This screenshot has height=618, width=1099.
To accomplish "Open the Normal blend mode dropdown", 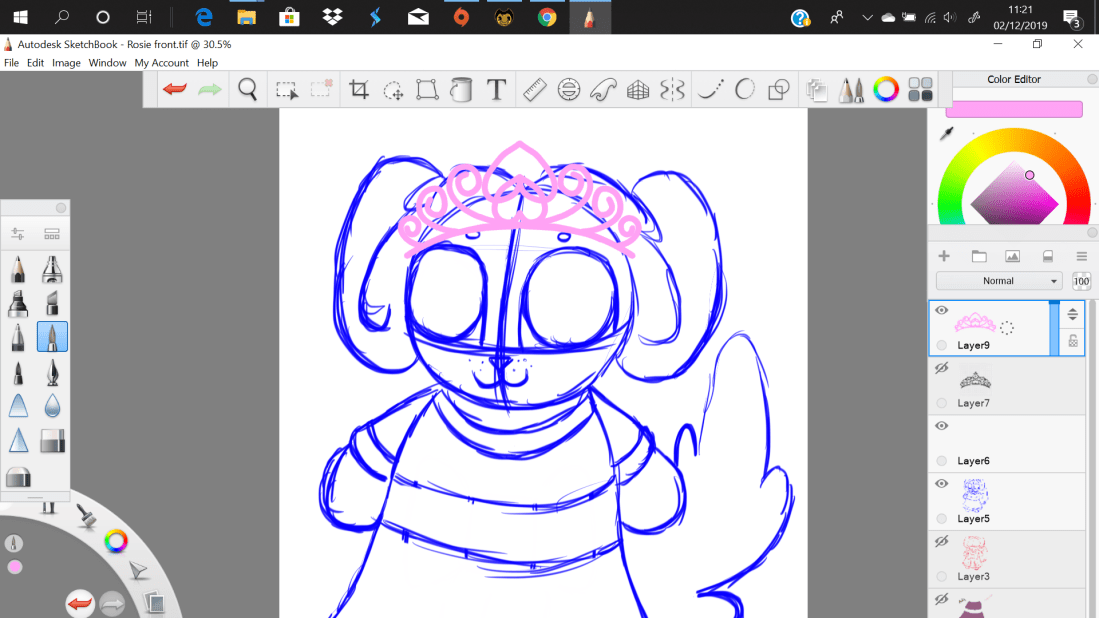I will point(998,281).
